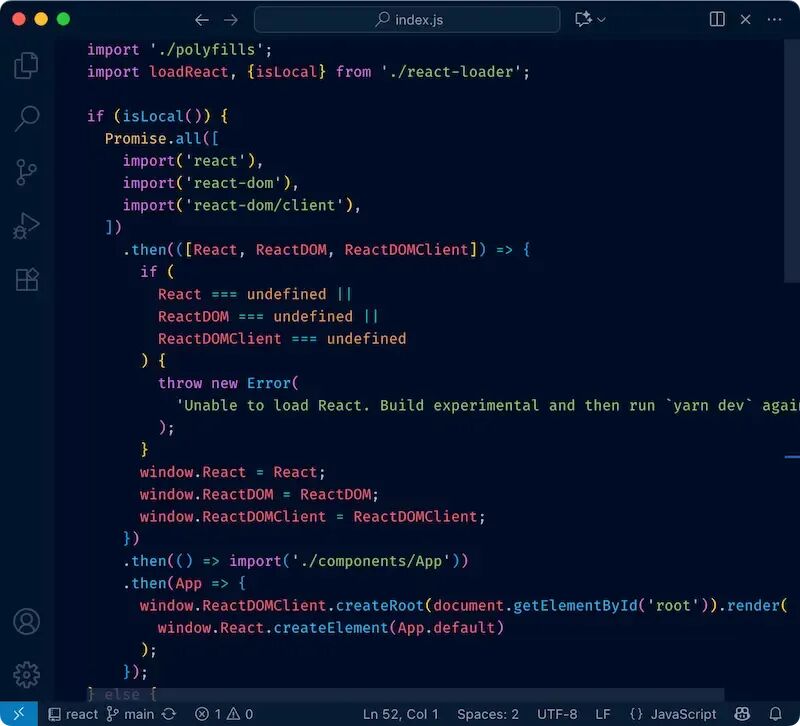Viewport: 800px width, 726px height.
Task: Open the Run and Debug view
Action: (27, 226)
